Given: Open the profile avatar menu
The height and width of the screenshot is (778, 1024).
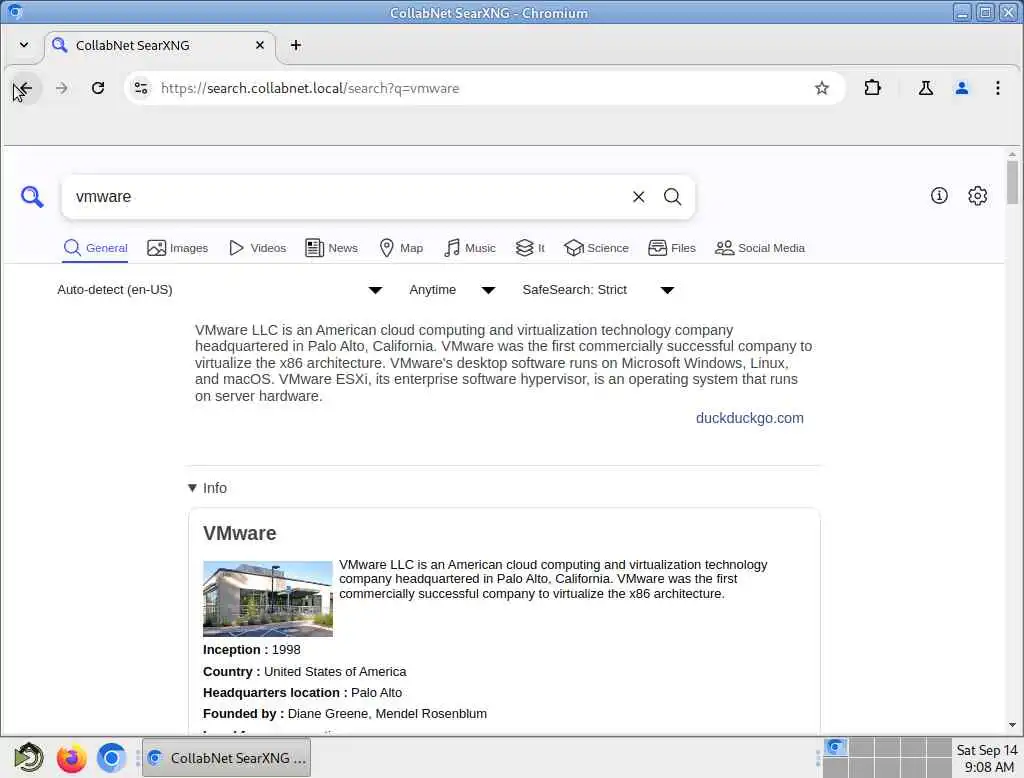Looking at the screenshot, I should (961, 88).
